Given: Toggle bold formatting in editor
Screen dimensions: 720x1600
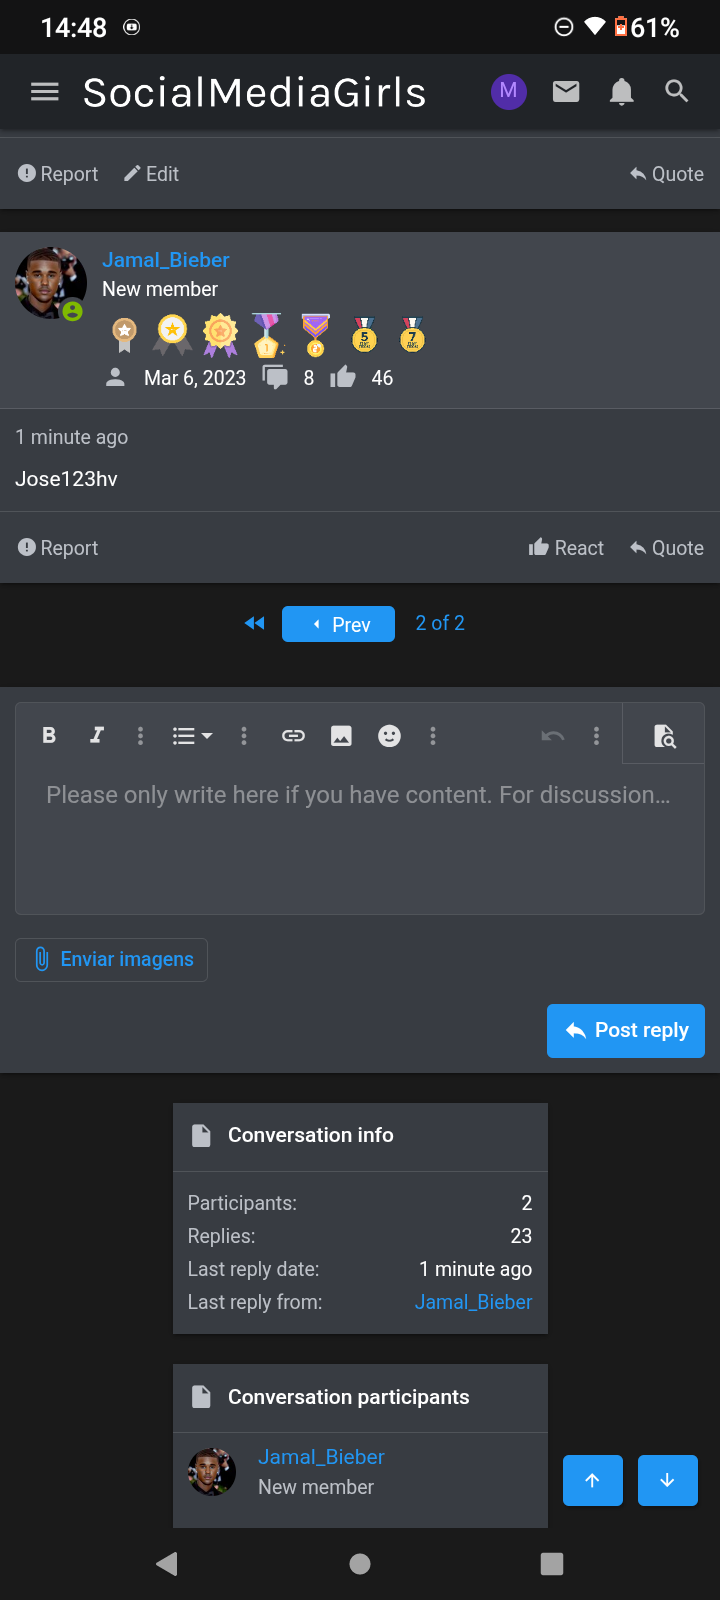Looking at the screenshot, I should coord(49,736).
